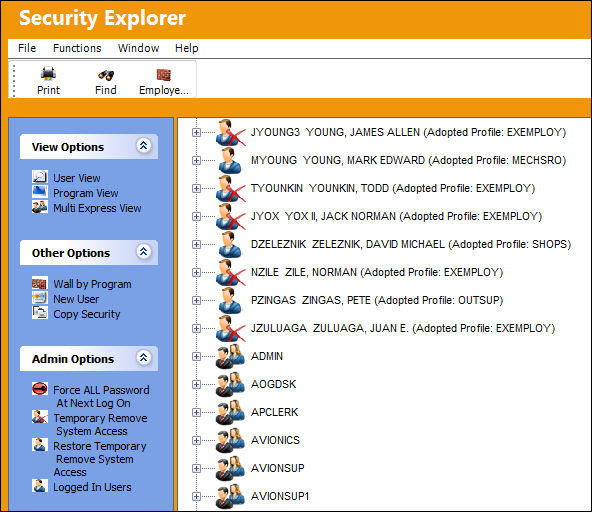Screen dimensions: 592x512
Task: Click the group icon for AVIONSUP
Action: (230, 468)
